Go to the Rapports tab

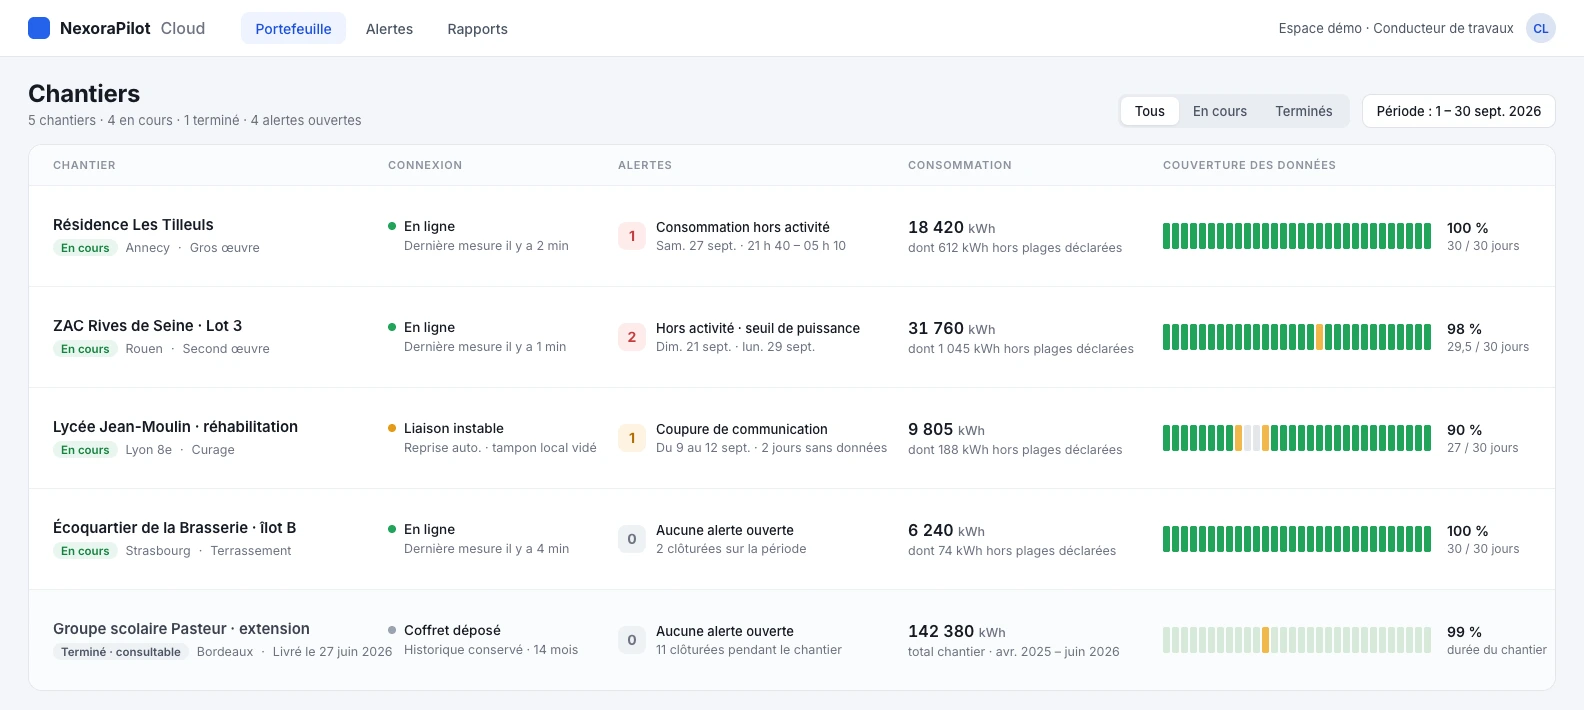pos(477,29)
